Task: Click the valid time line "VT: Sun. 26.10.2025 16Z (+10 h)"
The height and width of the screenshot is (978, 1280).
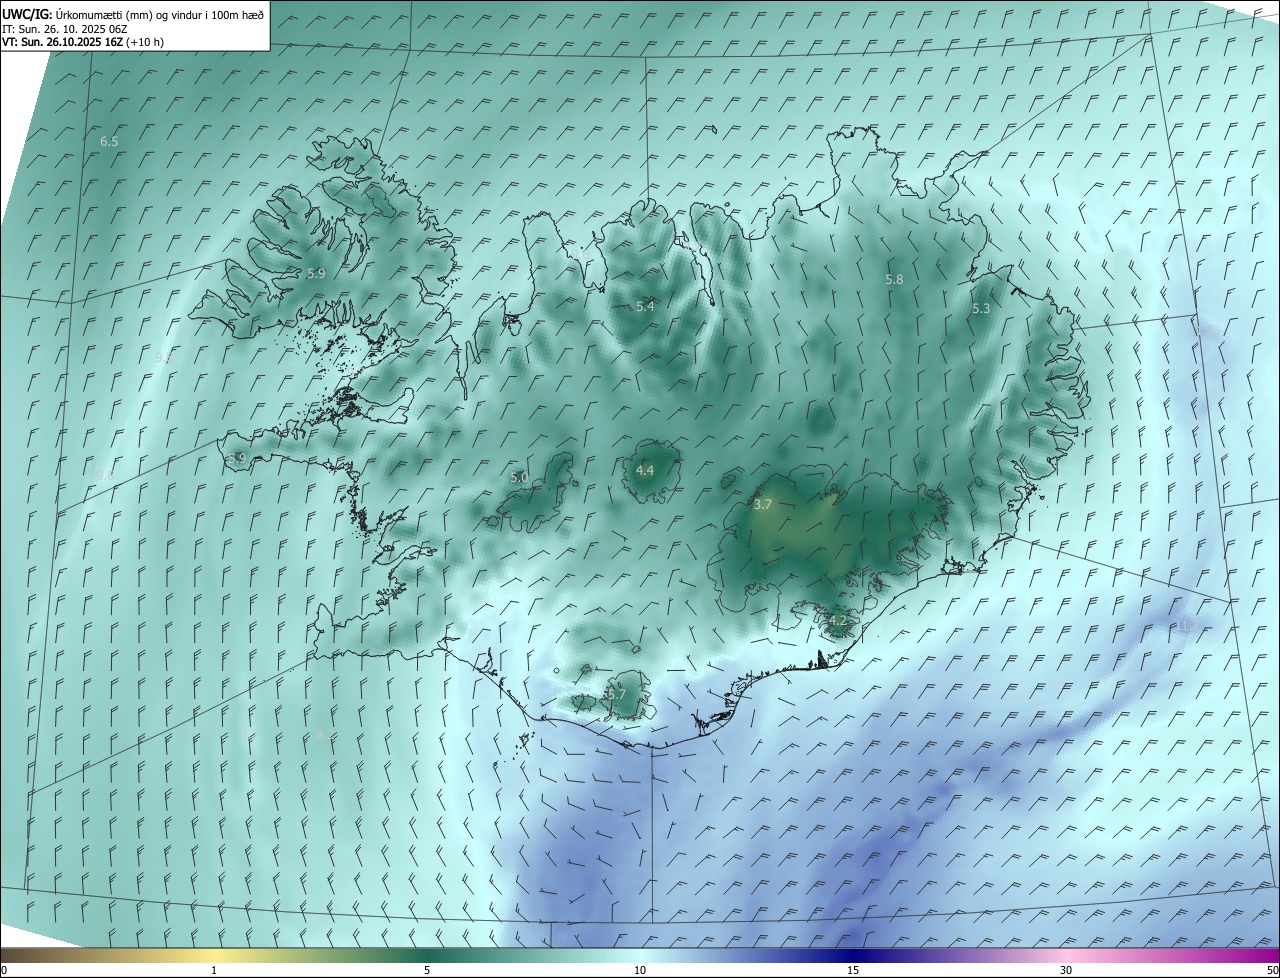Action: [83, 42]
